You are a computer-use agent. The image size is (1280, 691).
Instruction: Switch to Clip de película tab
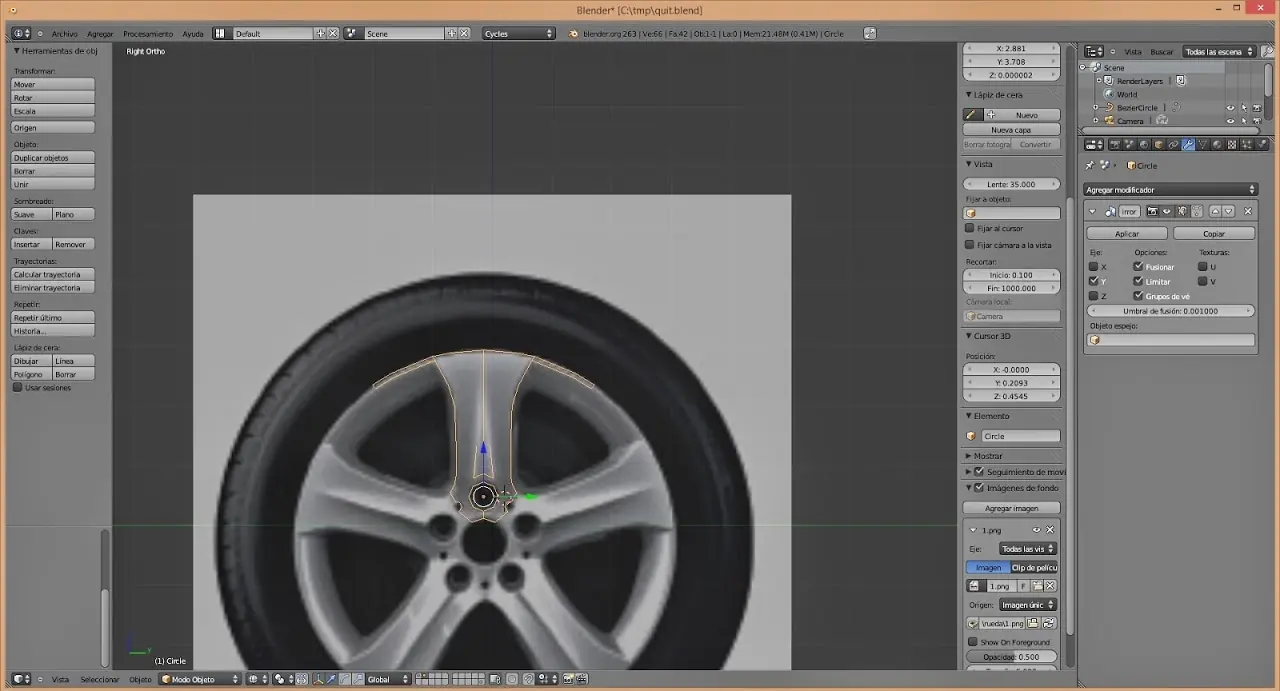click(1034, 568)
